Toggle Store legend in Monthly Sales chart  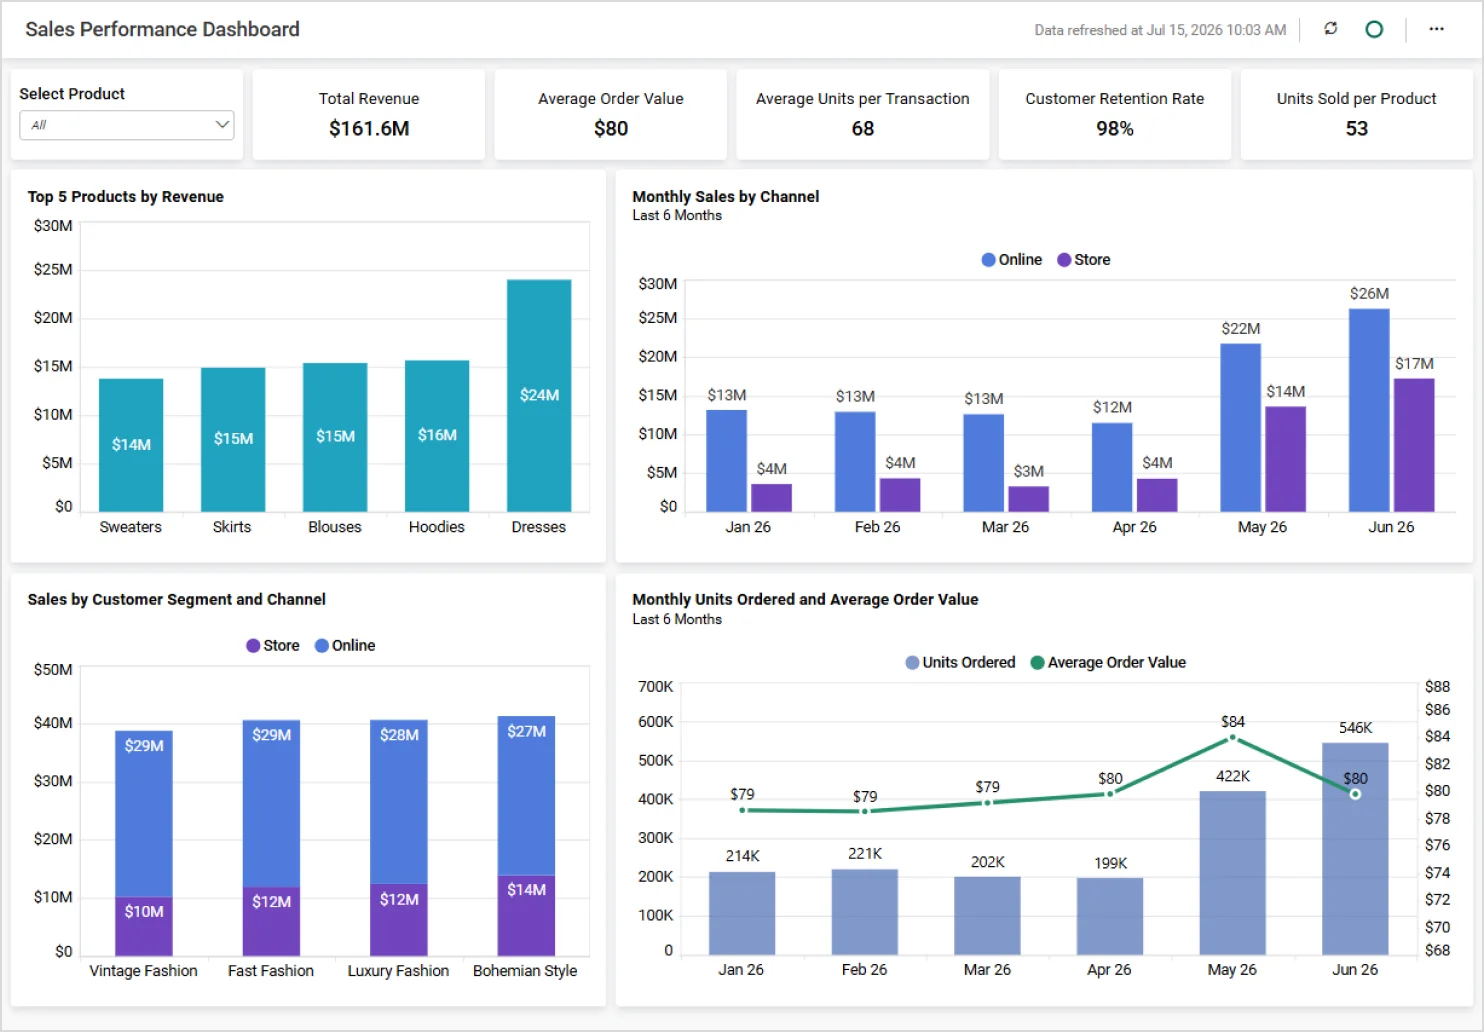pos(1083,260)
